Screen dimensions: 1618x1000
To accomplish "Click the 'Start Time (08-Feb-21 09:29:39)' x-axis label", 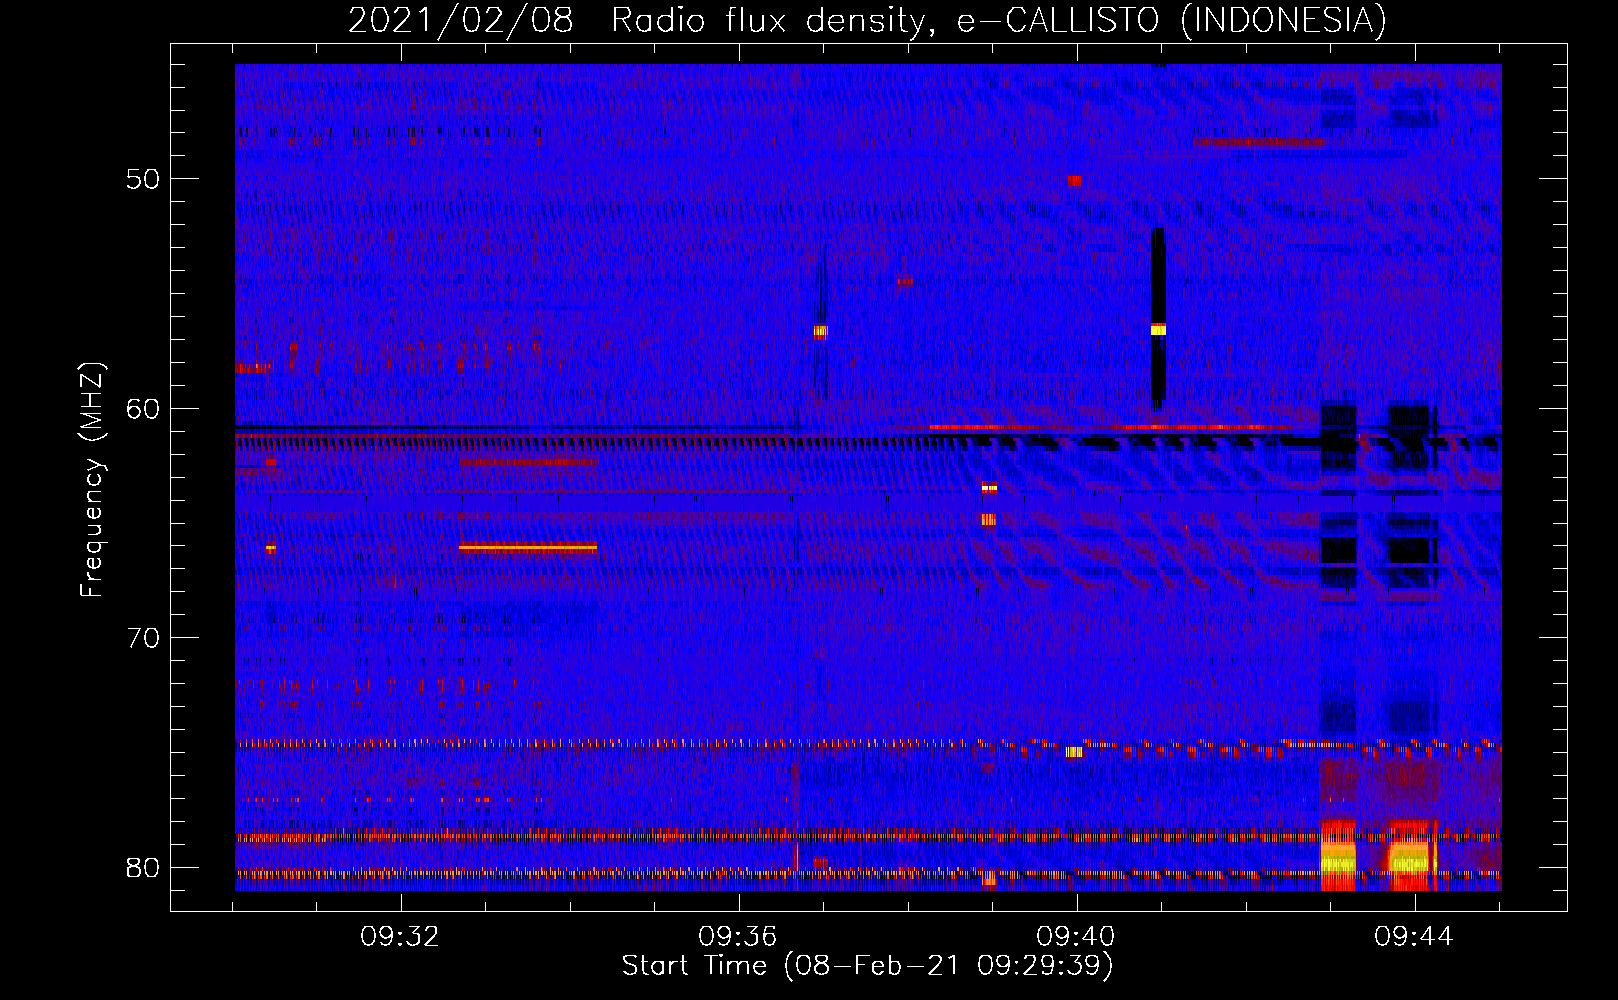I will [867, 966].
